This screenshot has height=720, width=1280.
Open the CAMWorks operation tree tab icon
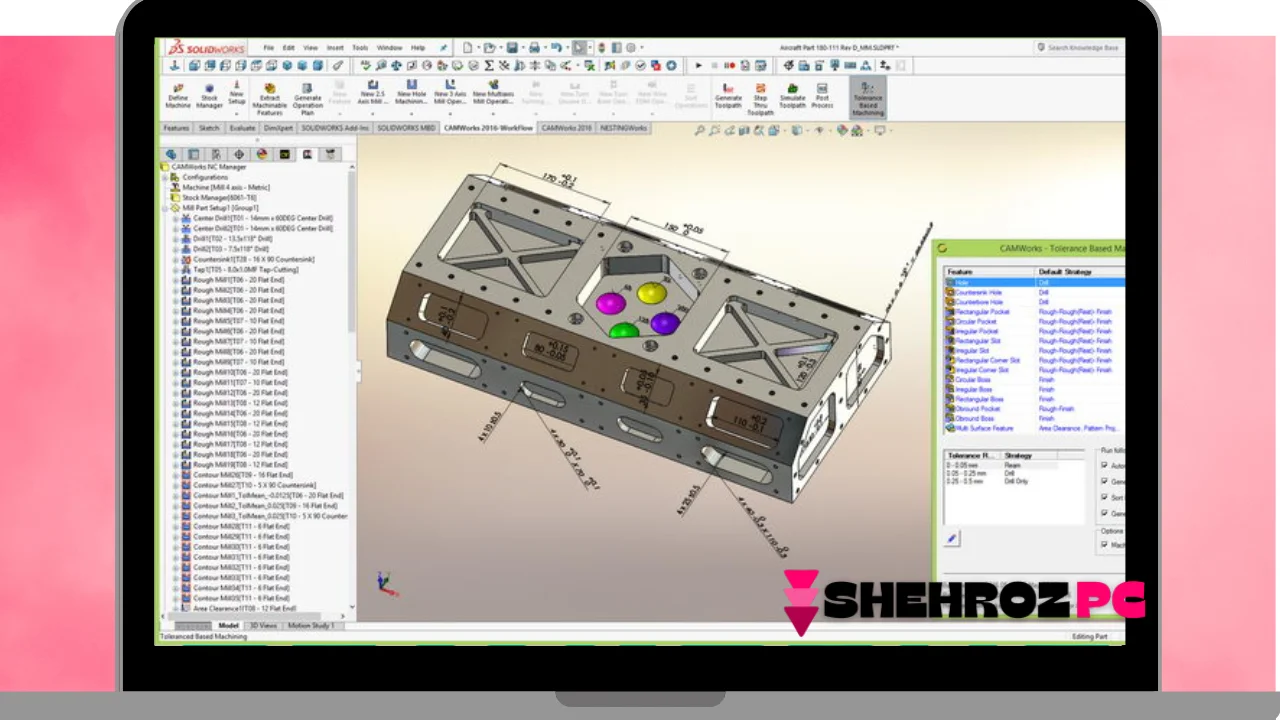306,154
